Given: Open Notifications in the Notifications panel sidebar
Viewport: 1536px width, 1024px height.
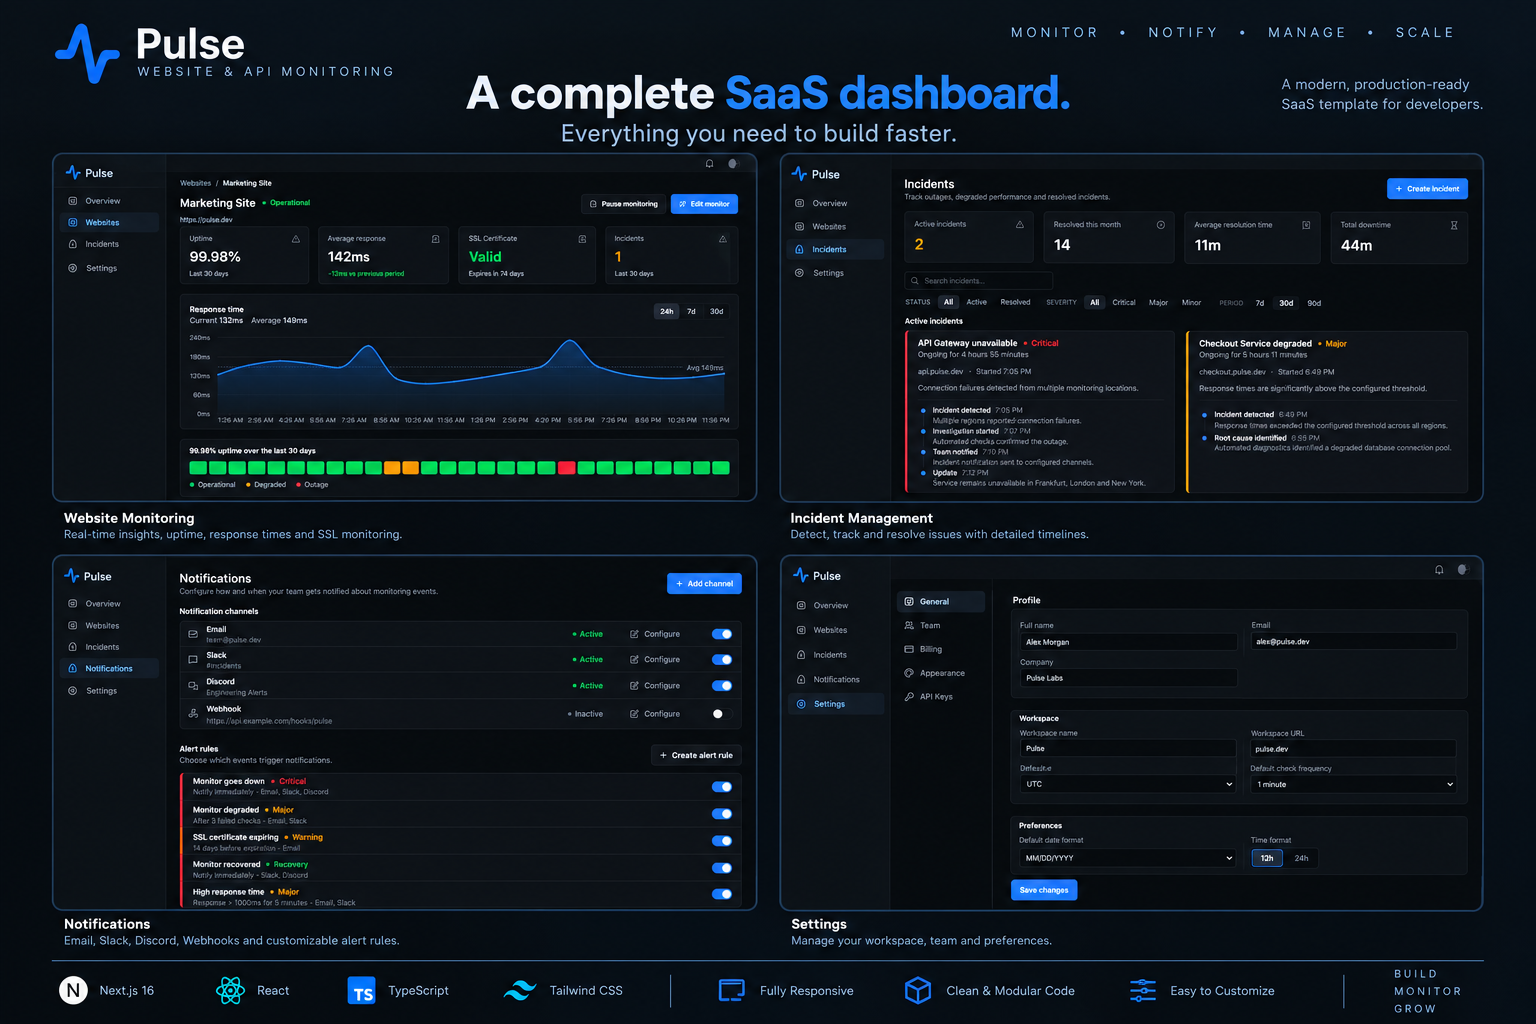Looking at the screenshot, I should click(x=108, y=669).
